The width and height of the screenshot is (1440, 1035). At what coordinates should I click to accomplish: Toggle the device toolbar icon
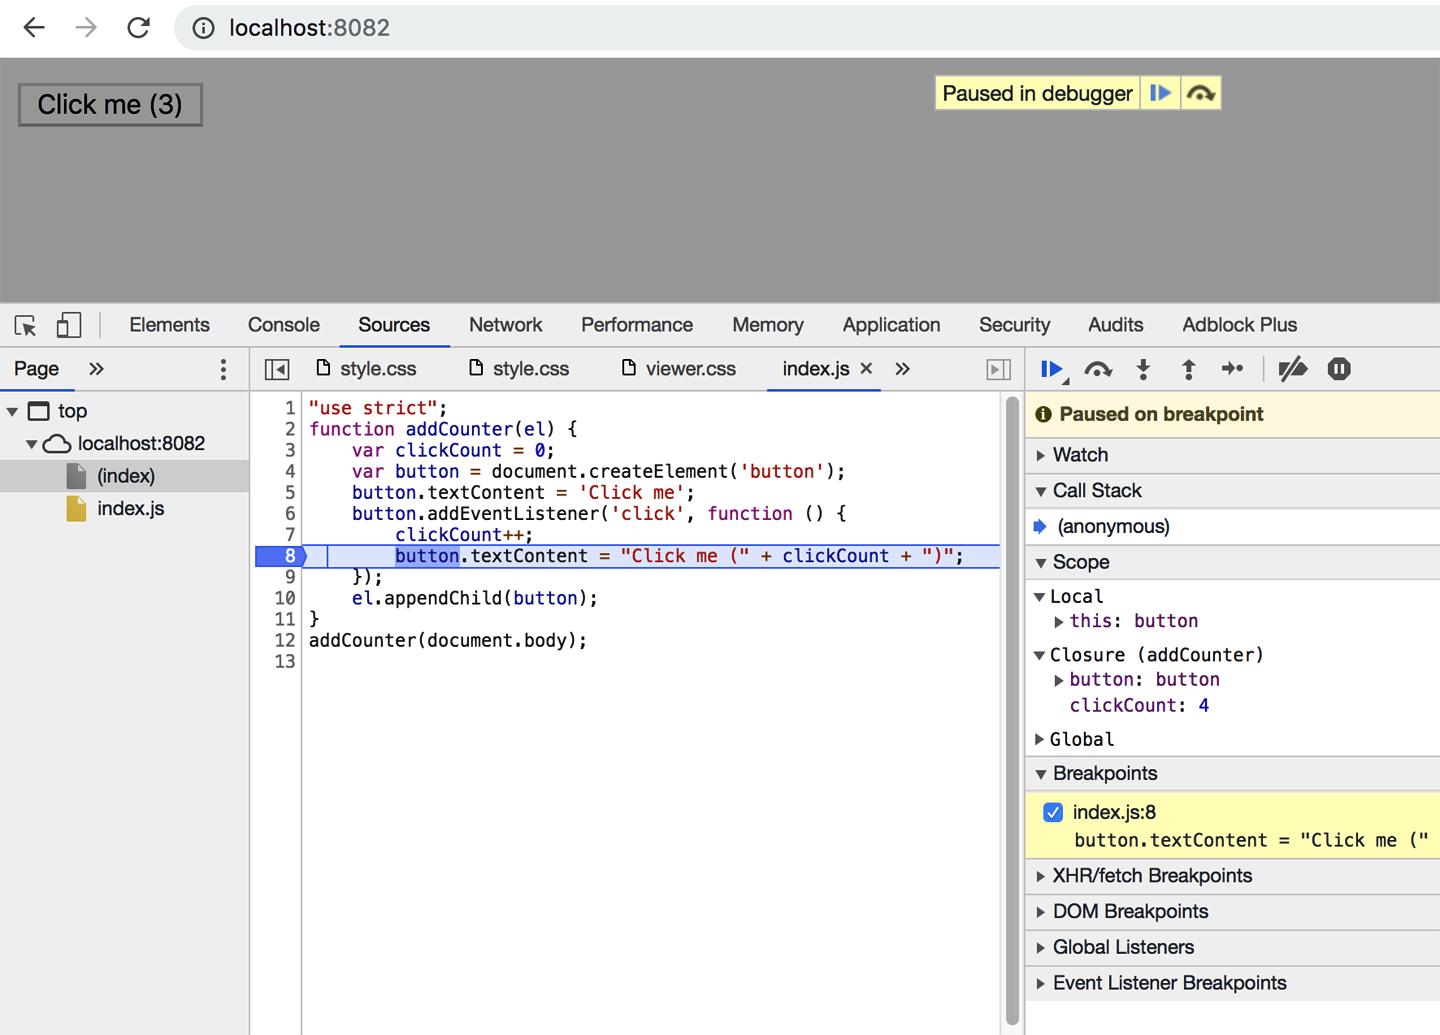(68, 325)
